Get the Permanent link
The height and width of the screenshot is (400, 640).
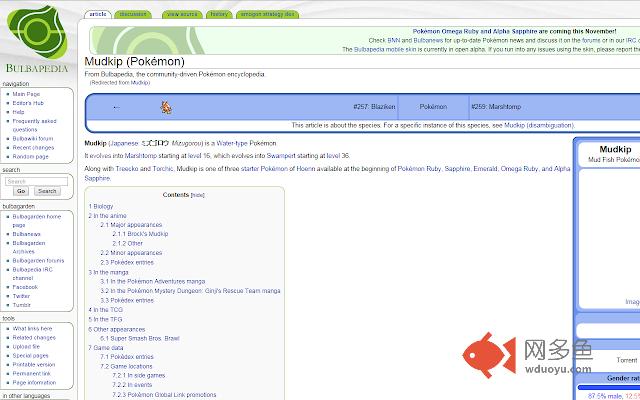(x=31, y=373)
